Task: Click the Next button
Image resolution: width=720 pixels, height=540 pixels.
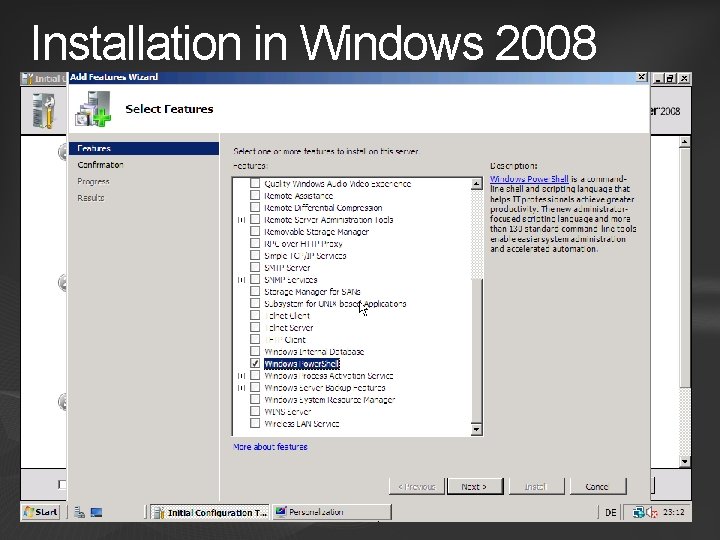Action: coord(475,486)
